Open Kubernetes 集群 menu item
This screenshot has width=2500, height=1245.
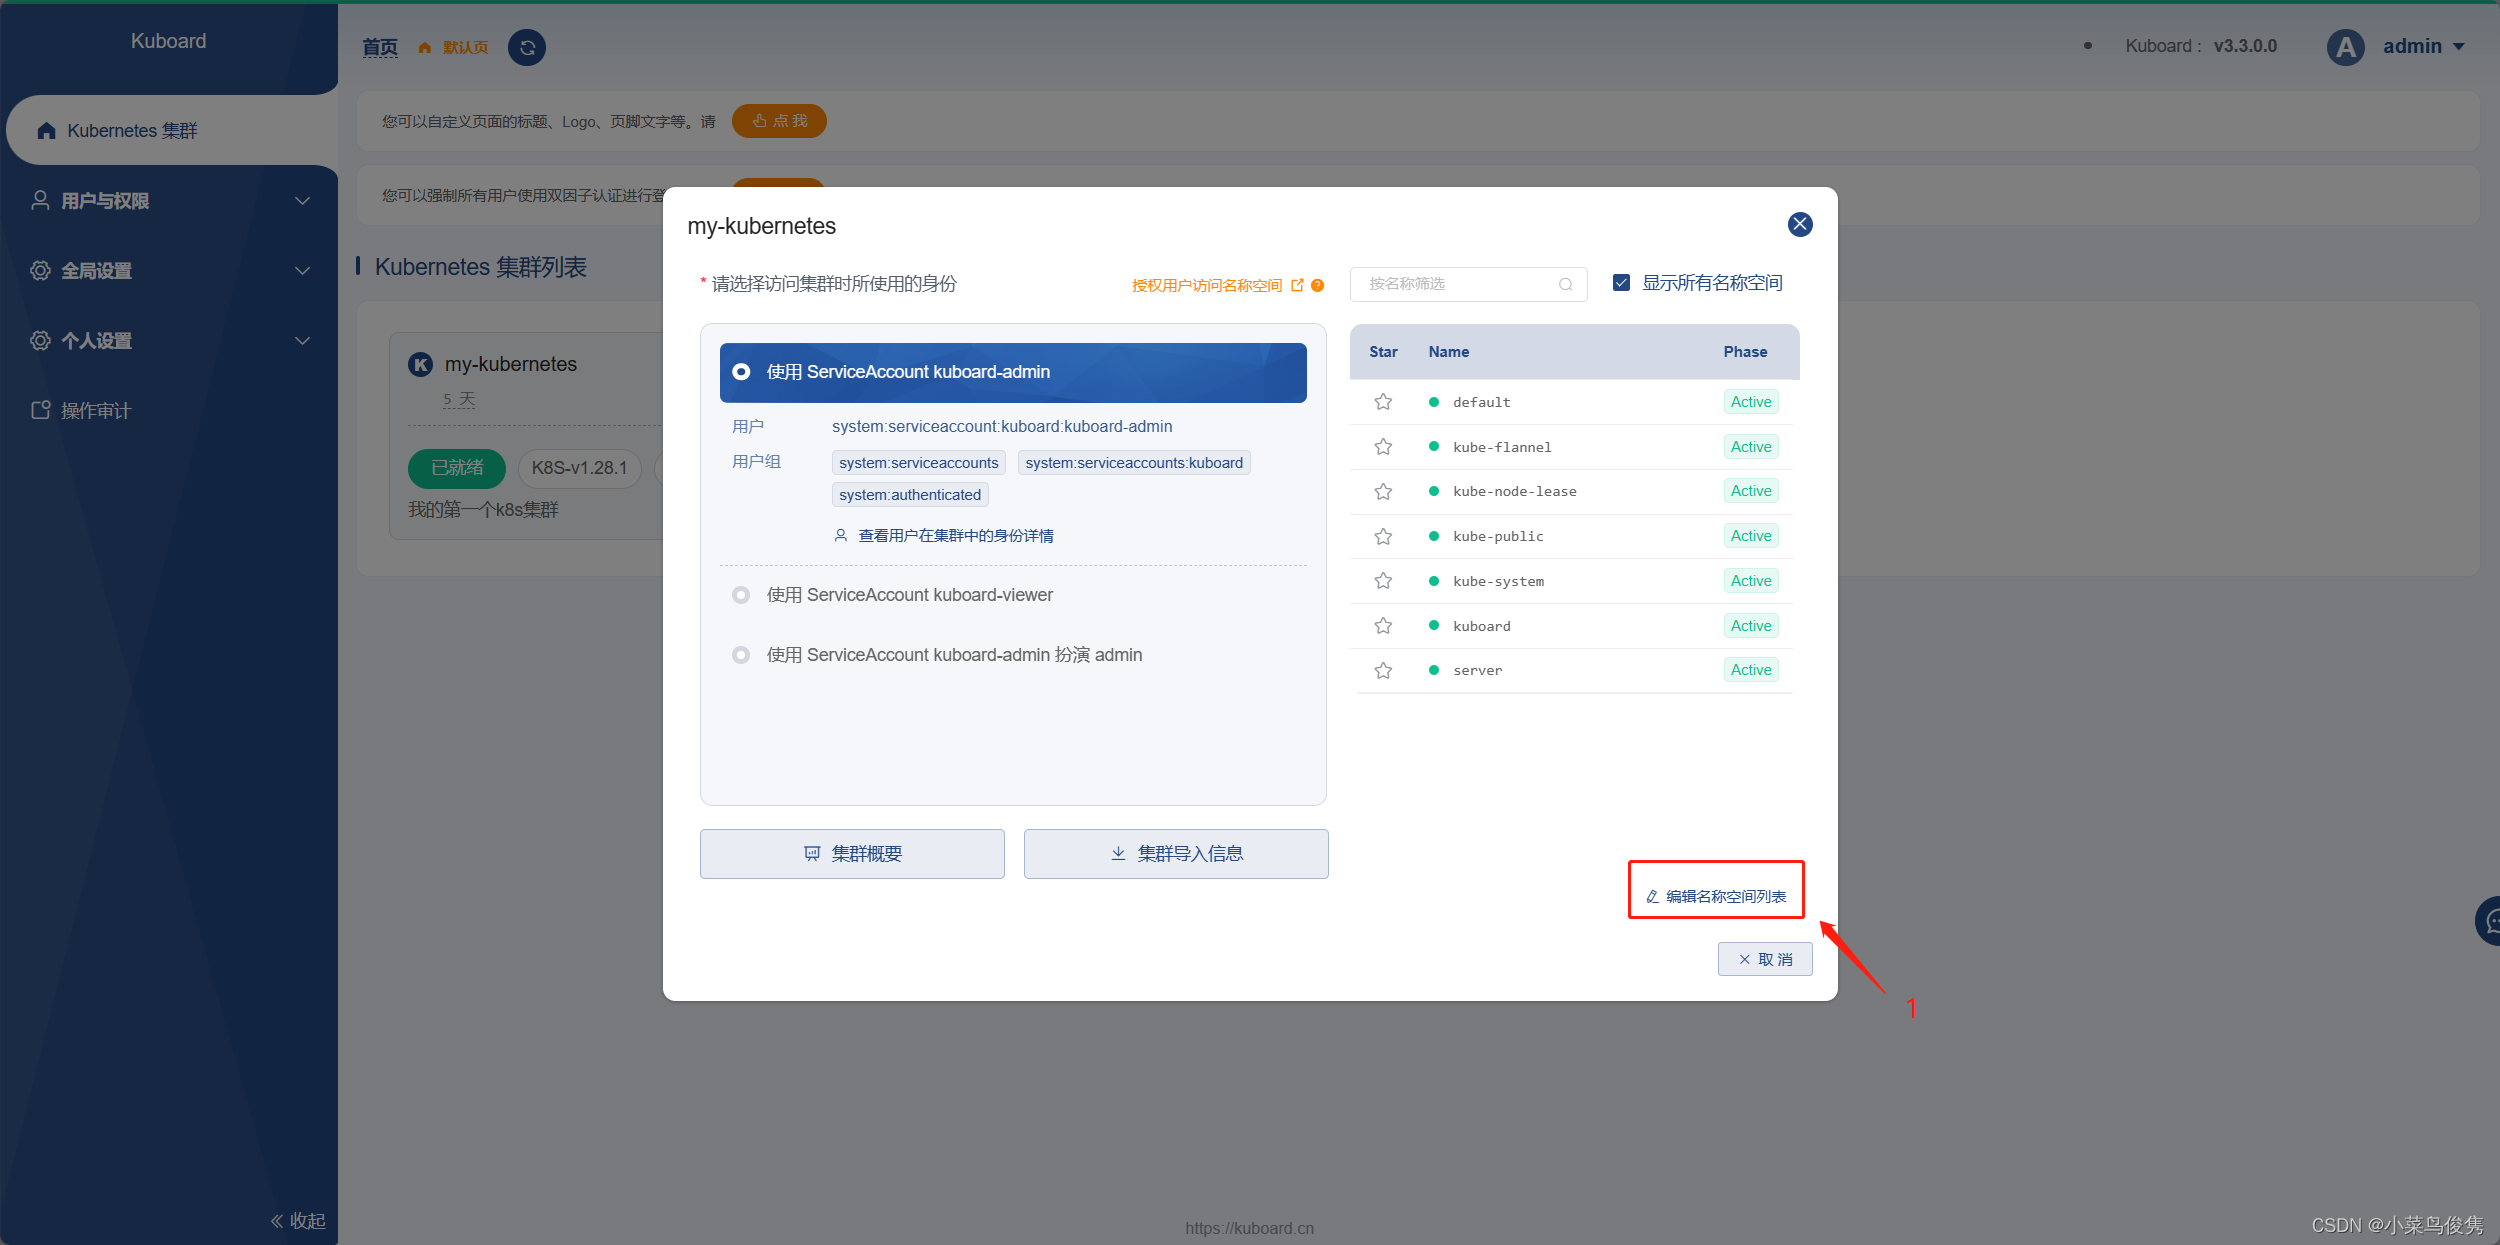pyautogui.click(x=172, y=131)
